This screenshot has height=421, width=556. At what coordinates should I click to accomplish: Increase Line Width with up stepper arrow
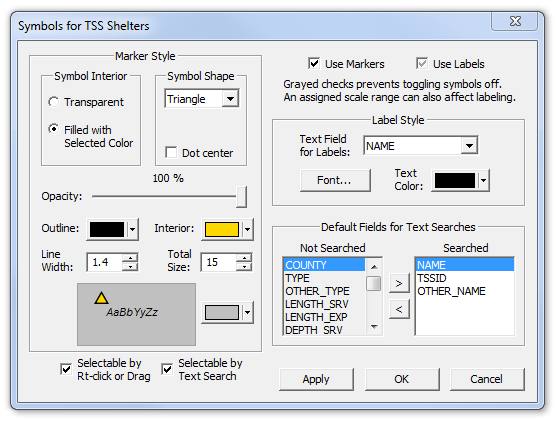[130, 258]
